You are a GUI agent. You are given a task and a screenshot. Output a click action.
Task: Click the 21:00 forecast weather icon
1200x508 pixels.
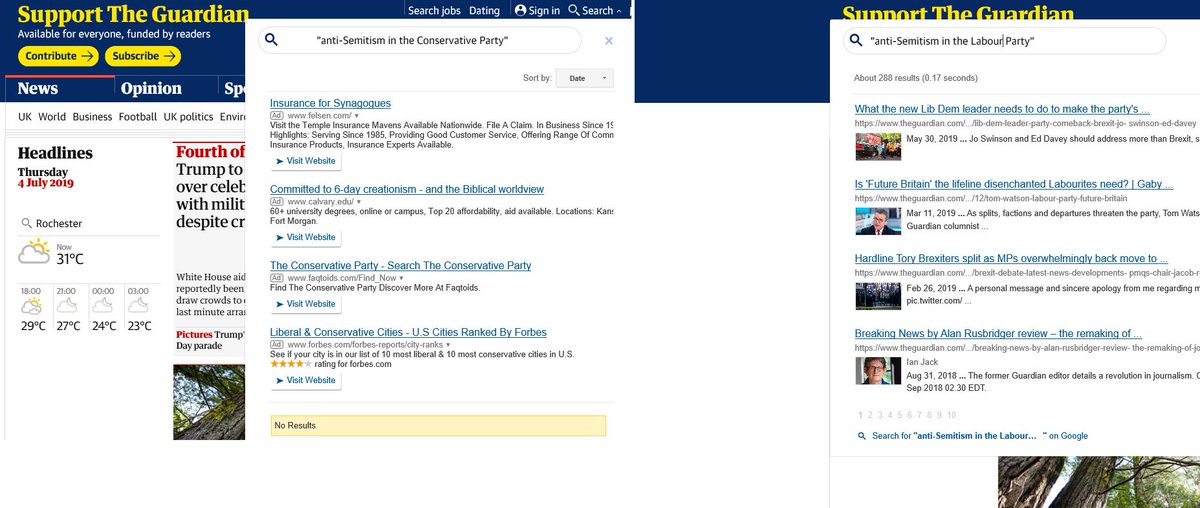point(68,305)
